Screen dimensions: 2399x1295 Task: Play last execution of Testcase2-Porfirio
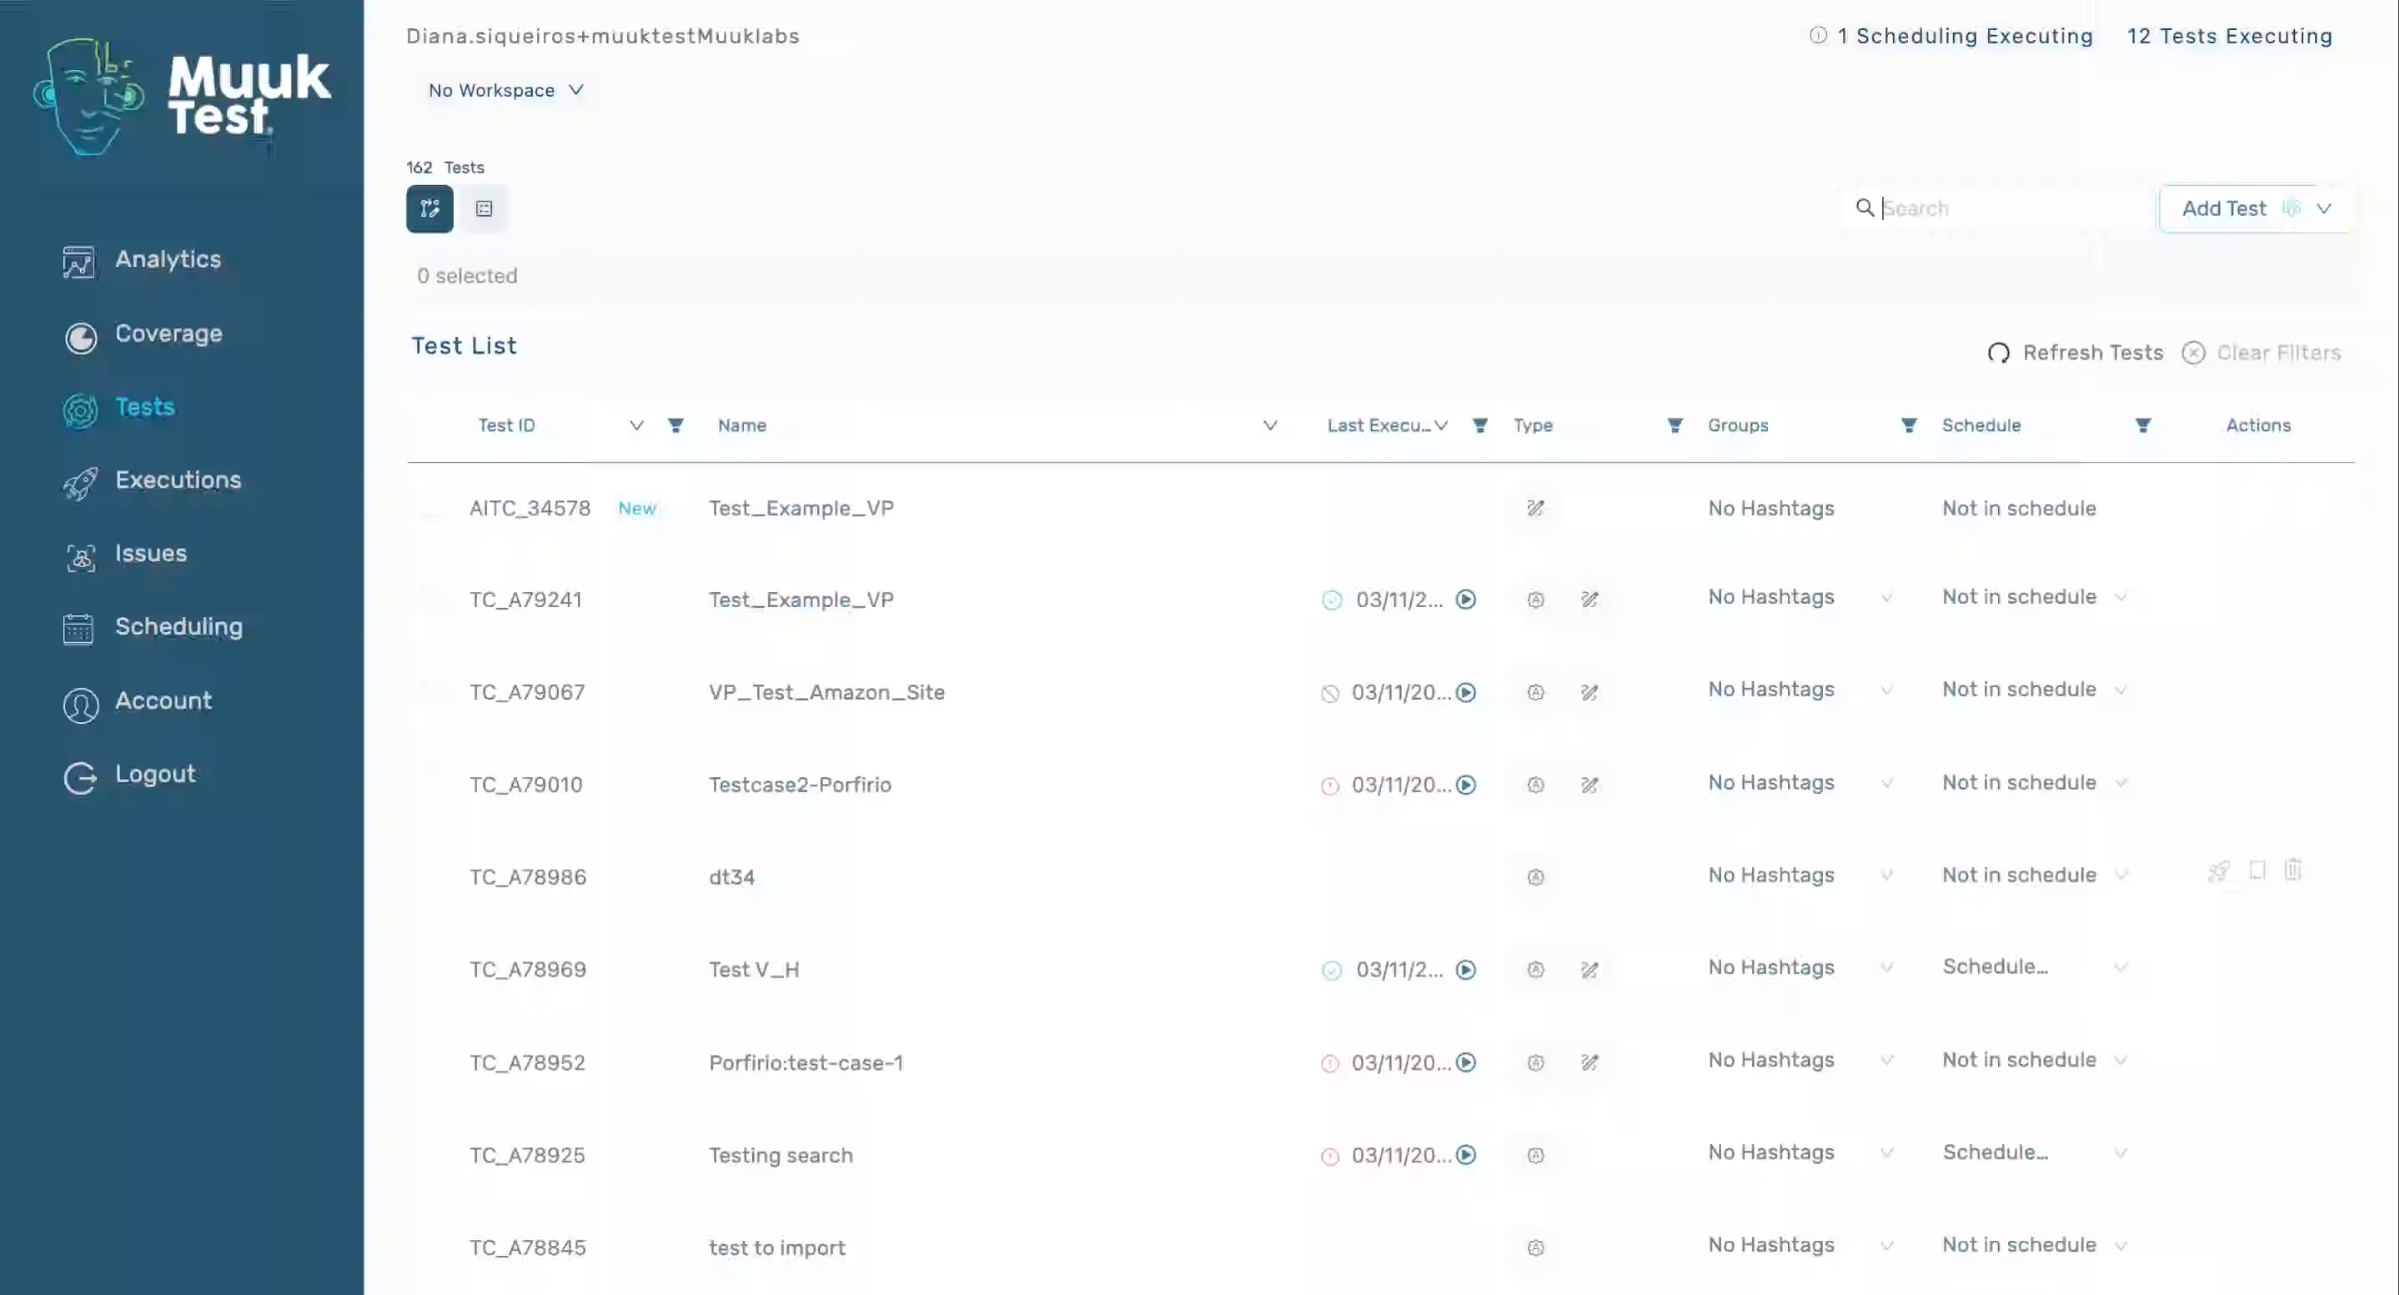pyautogui.click(x=1466, y=785)
